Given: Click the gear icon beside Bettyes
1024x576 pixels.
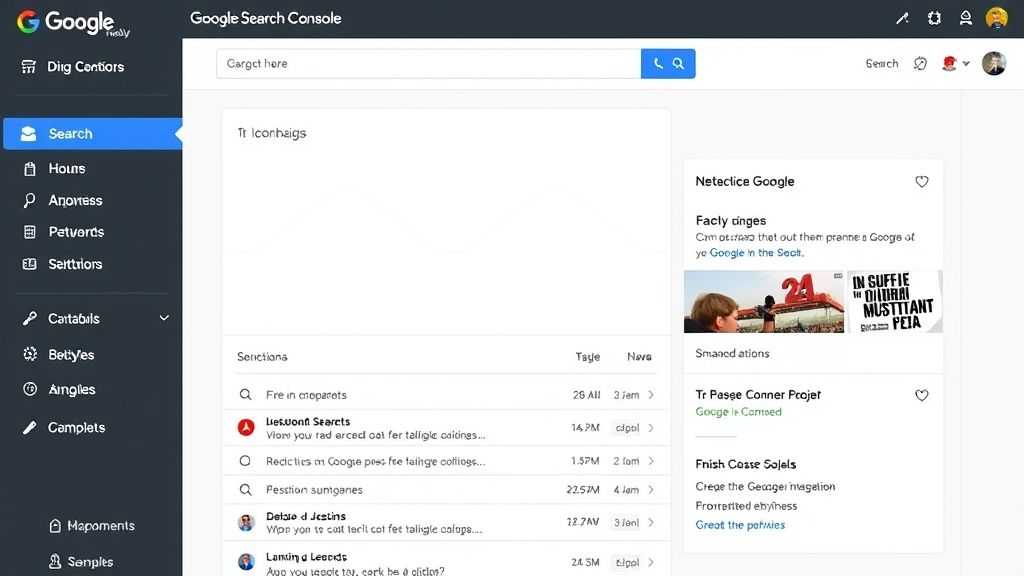Looking at the screenshot, I should pyautogui.click(x=30, y=354).
